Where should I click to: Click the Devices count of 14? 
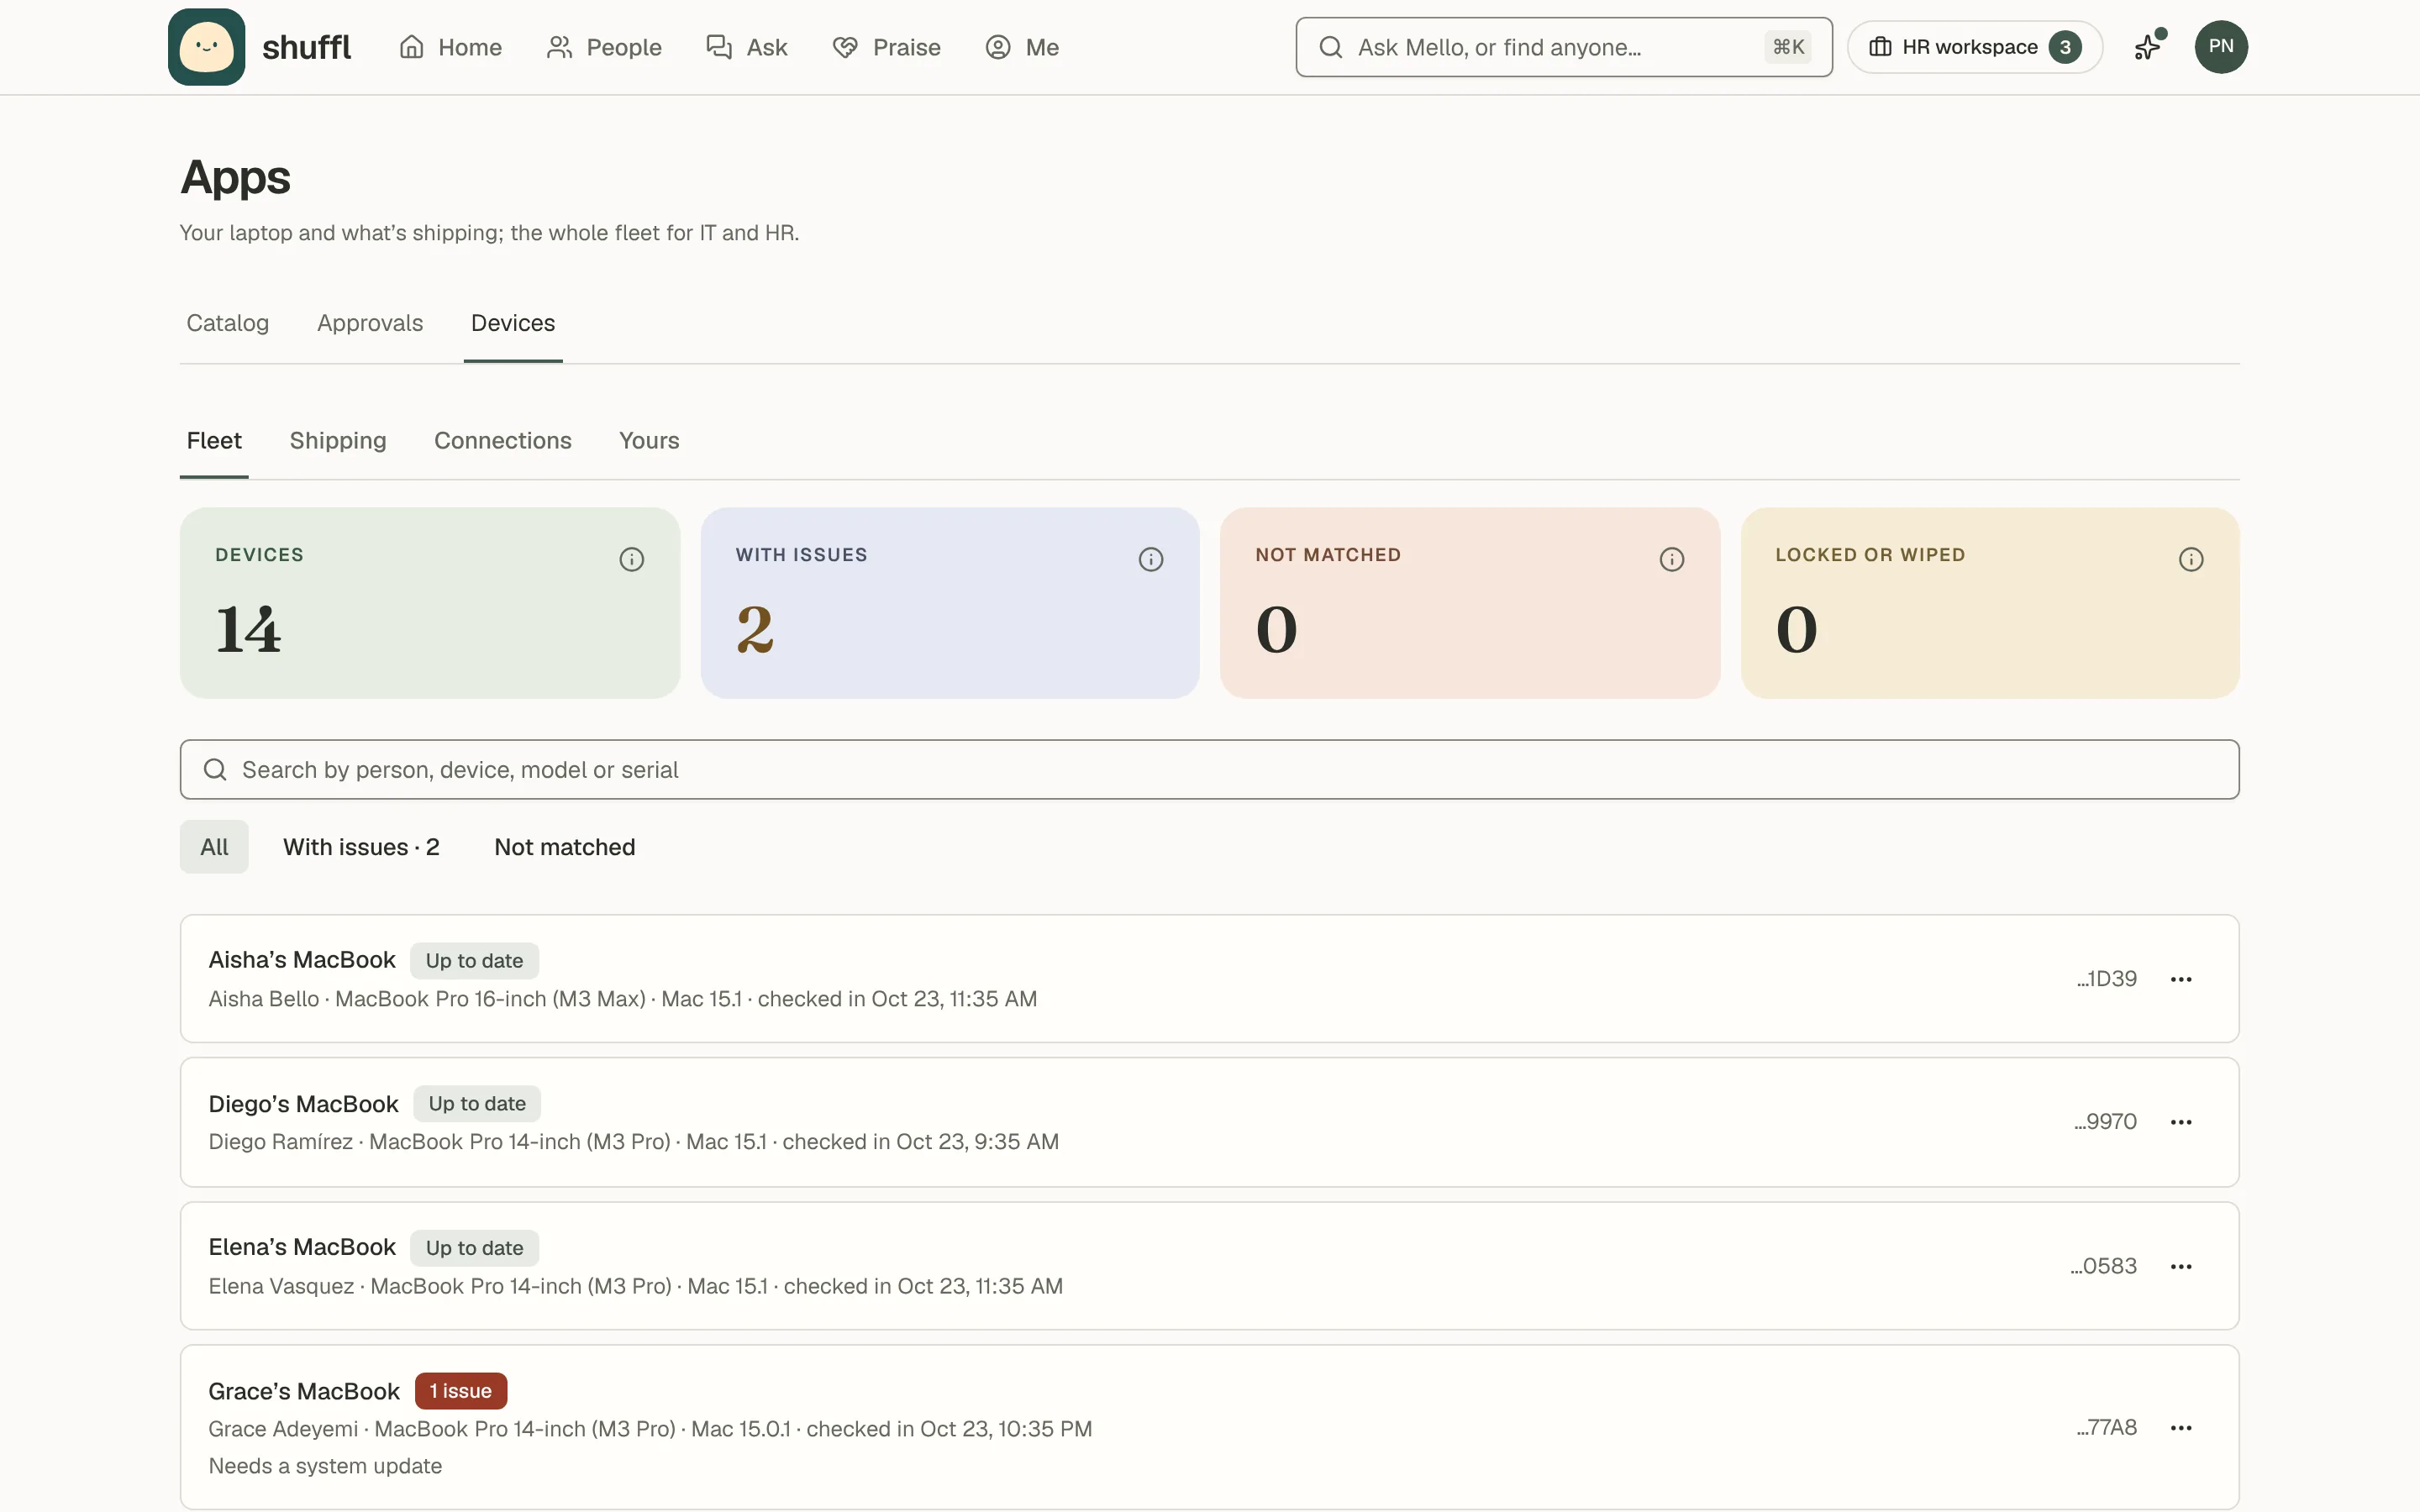[x=249, y=630]
